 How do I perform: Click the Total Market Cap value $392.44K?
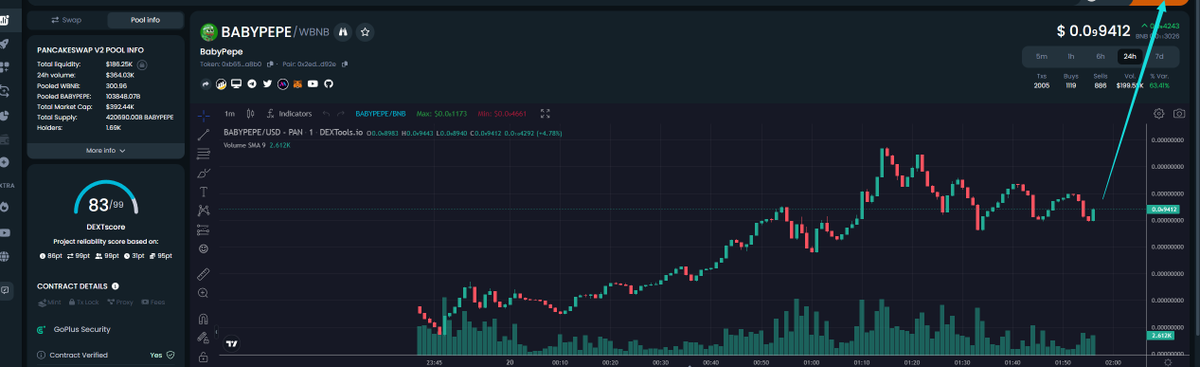point(120,106)
